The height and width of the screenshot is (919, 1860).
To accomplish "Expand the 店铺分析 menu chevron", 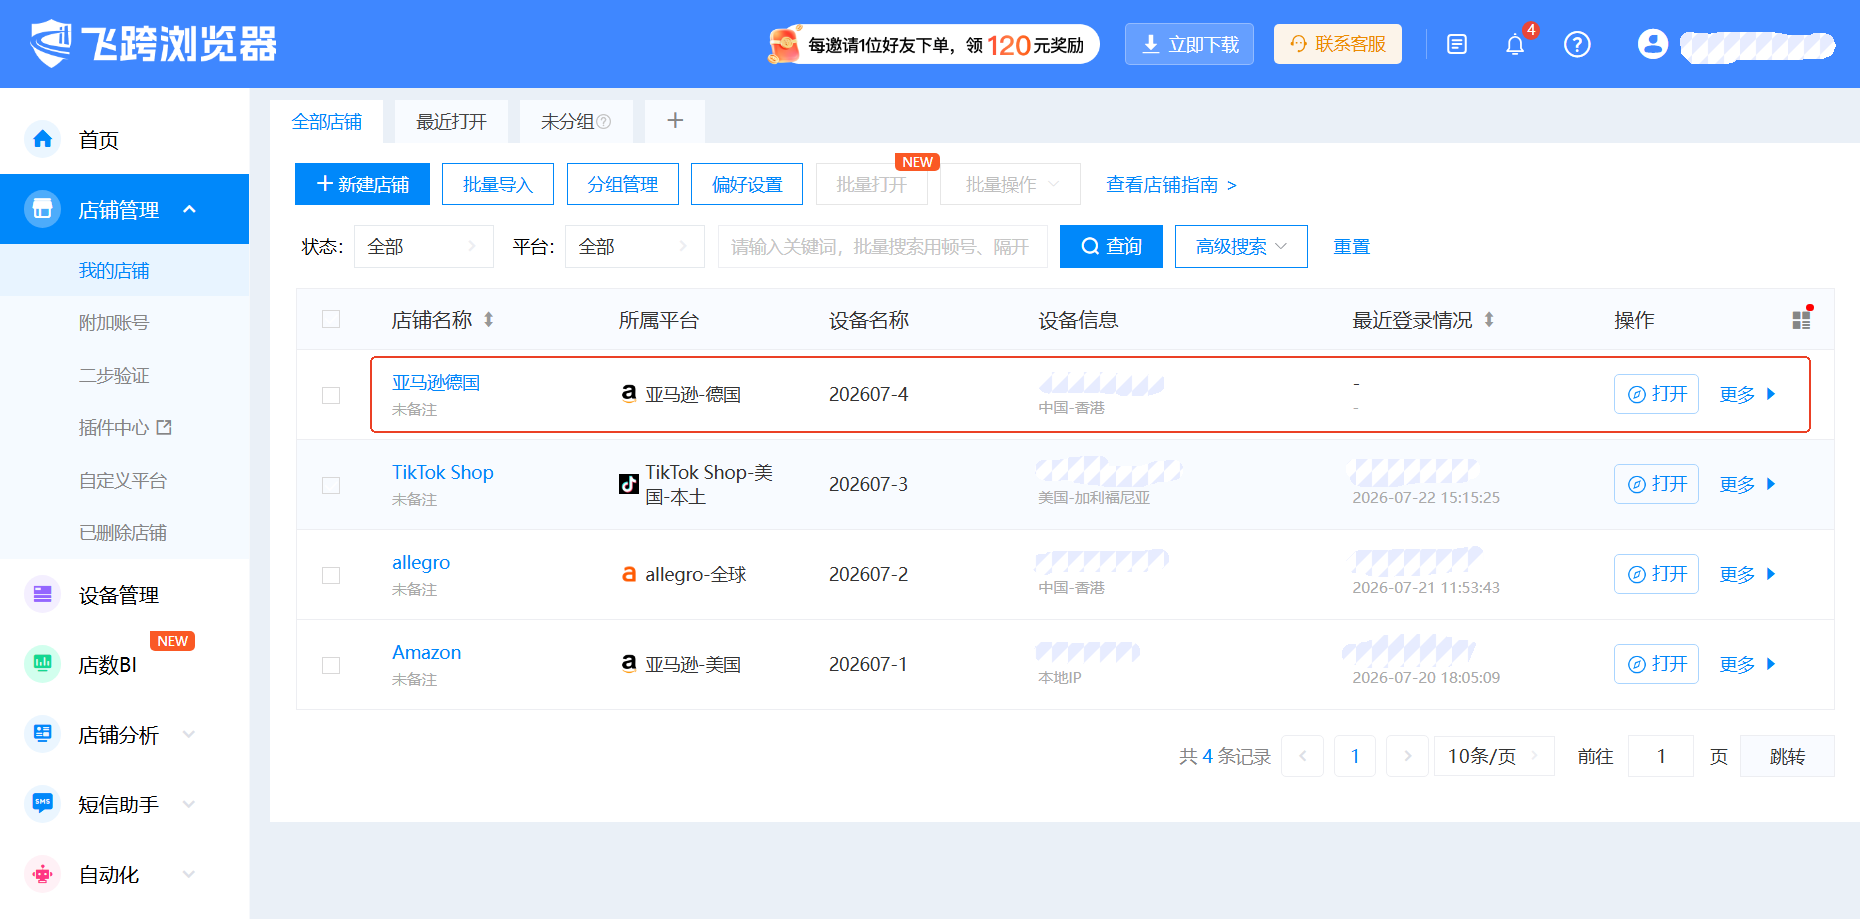I will [x=188, y=735].
